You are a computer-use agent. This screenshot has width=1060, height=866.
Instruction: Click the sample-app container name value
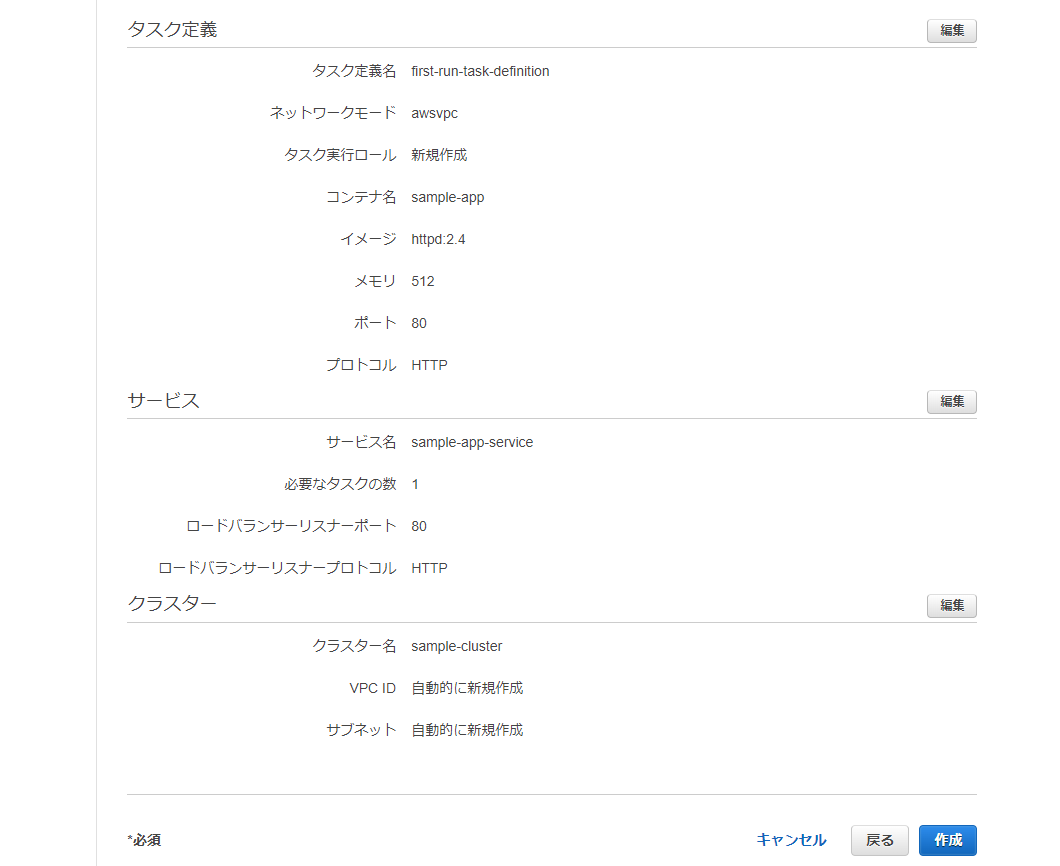[x=448, y=197]
